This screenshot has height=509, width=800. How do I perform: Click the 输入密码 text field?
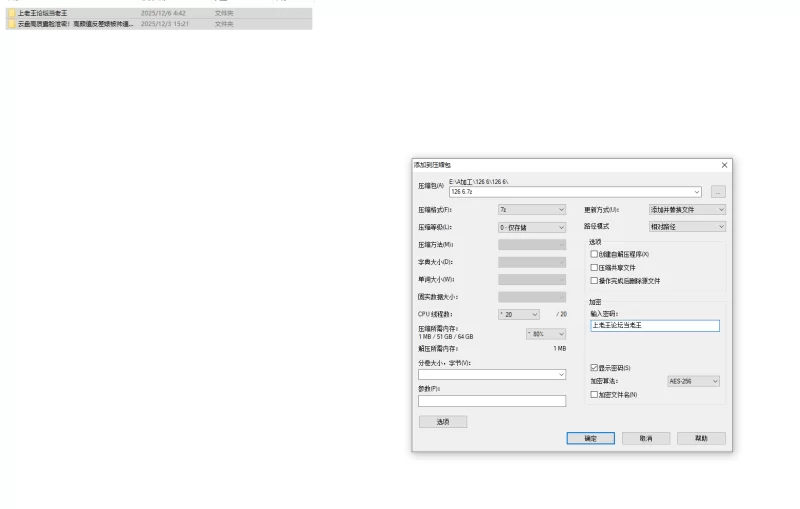point(655,326)
